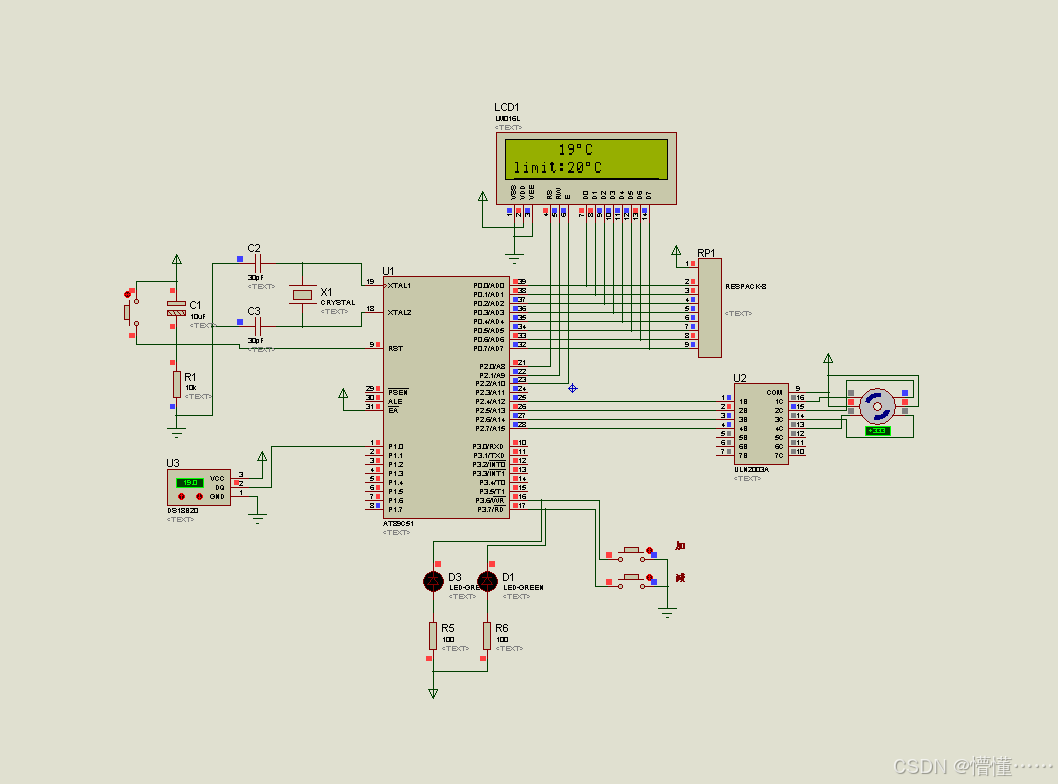Image resolution: width=1058 pixels, height=784 pixels.
Task: Click the stepper motor symbol
Action: pos(877,406)
